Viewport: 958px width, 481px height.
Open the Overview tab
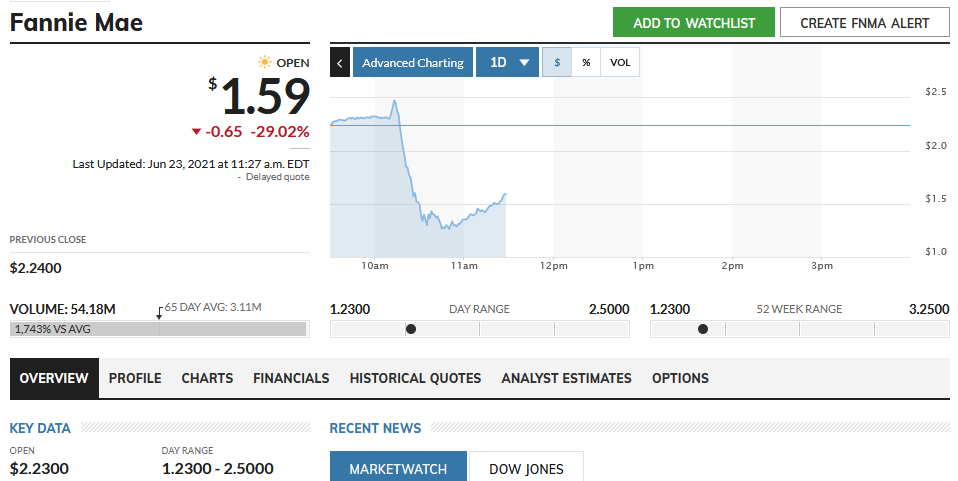[54, 378]
